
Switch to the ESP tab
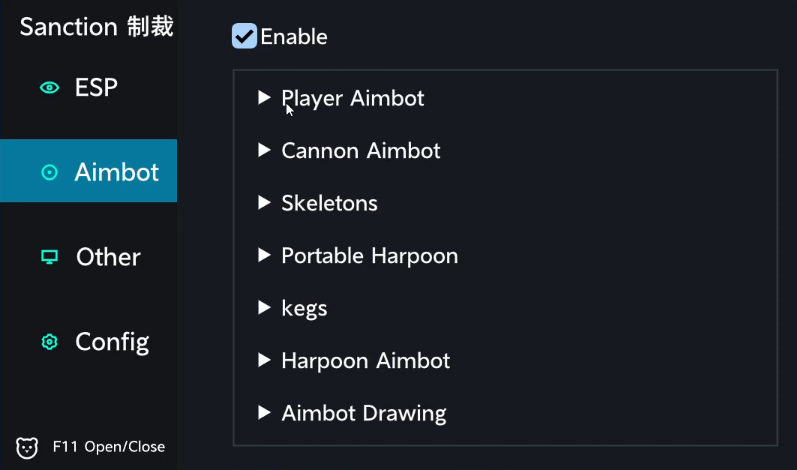(96, 88)
